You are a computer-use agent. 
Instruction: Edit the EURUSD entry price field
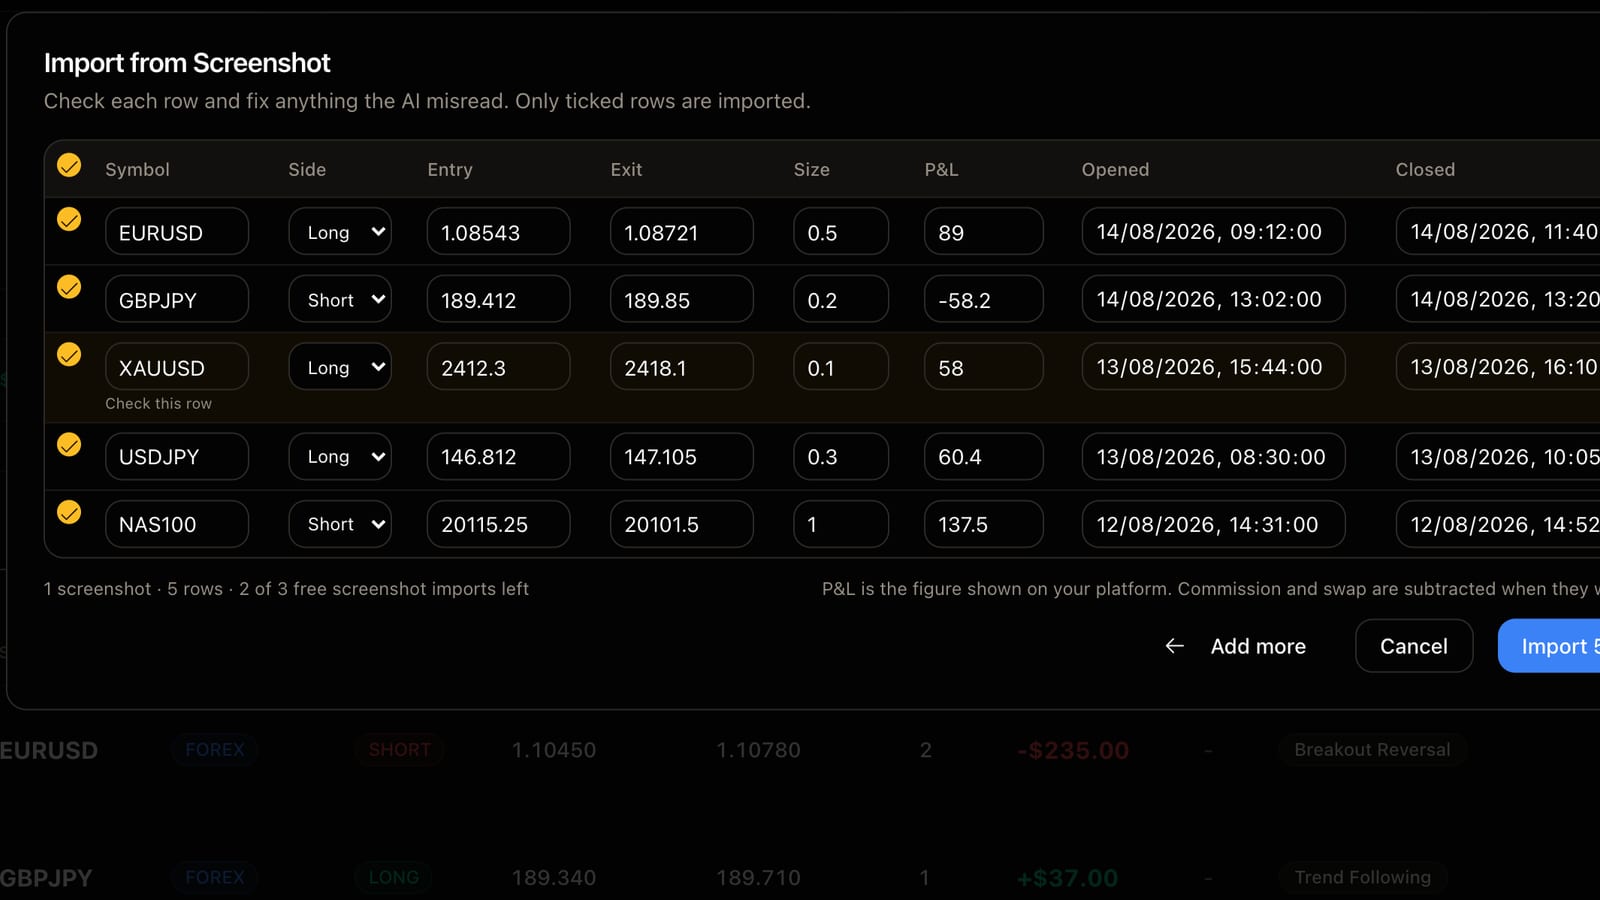pos(499,232)
